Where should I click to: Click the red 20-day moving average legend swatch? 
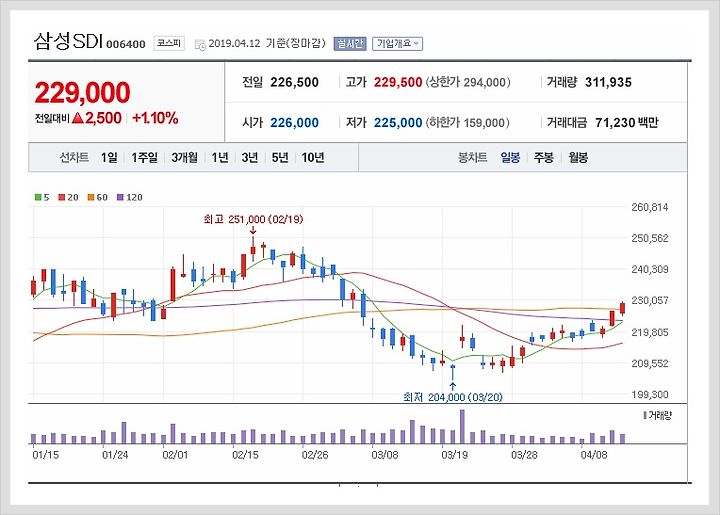[62, 197]
